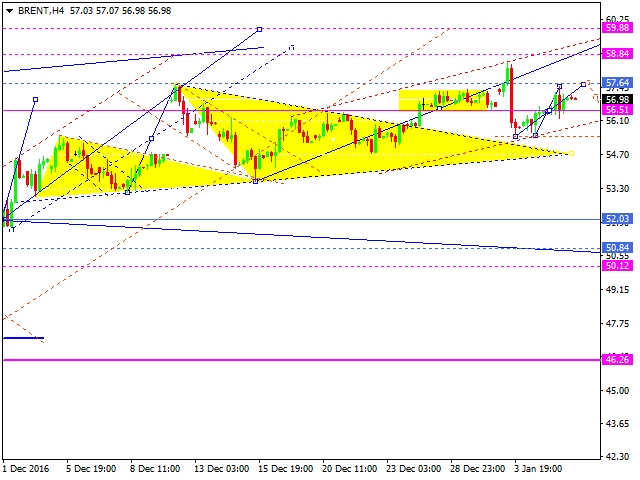
Task: Select the 58.84 magenta price level label
Action: [x=618, y=54]
